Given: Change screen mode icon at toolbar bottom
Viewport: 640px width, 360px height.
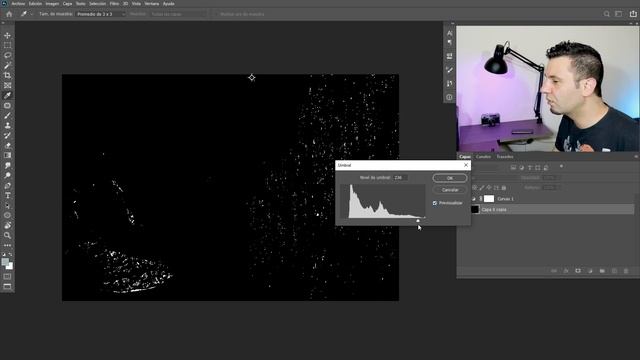Looking at the screenshot, I should (x=7, y=287).
